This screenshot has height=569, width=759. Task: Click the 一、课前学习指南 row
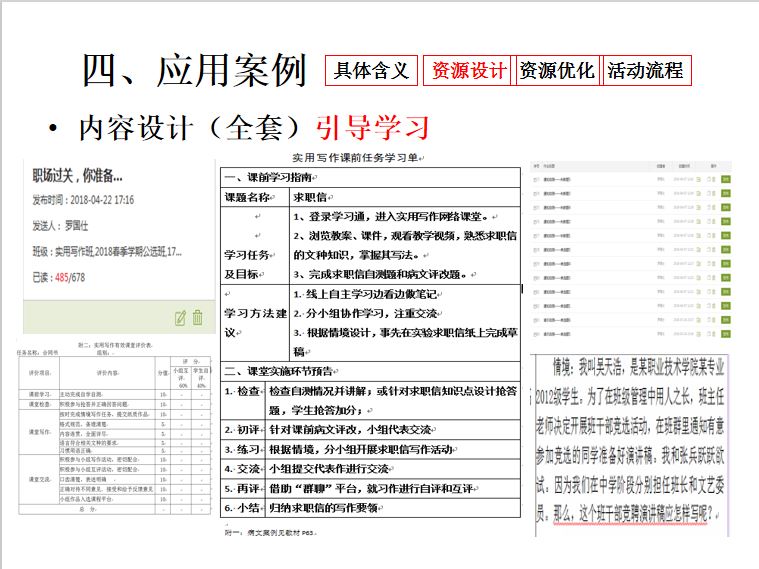click(x=370, y=178)
